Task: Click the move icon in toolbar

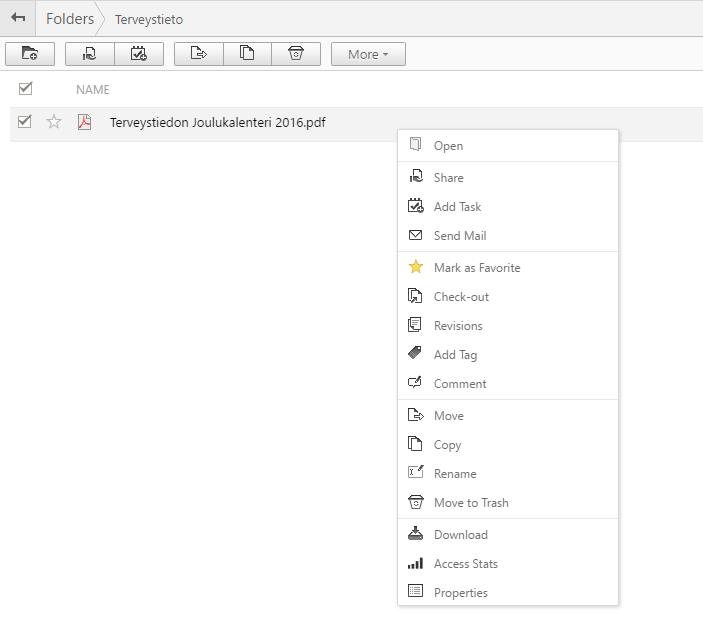Action: tap(198, 54)
